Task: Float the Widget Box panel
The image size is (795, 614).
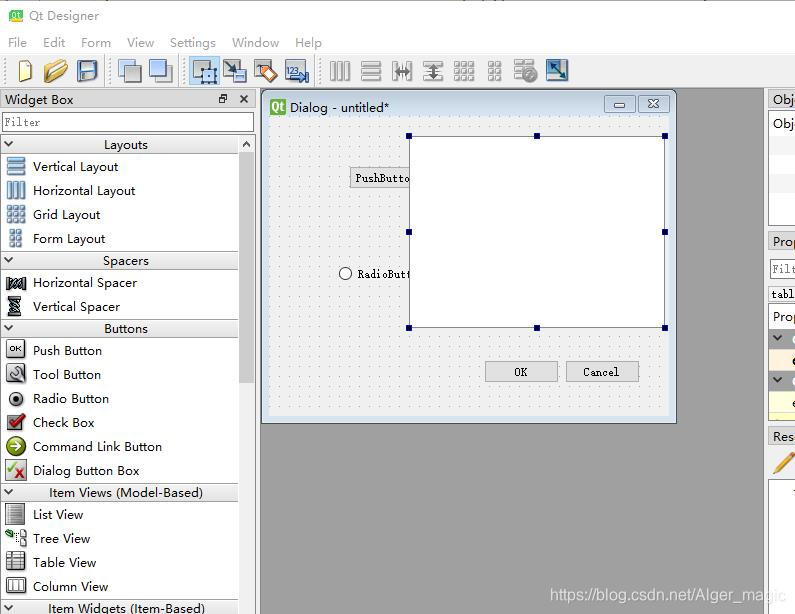Action: 223,99
